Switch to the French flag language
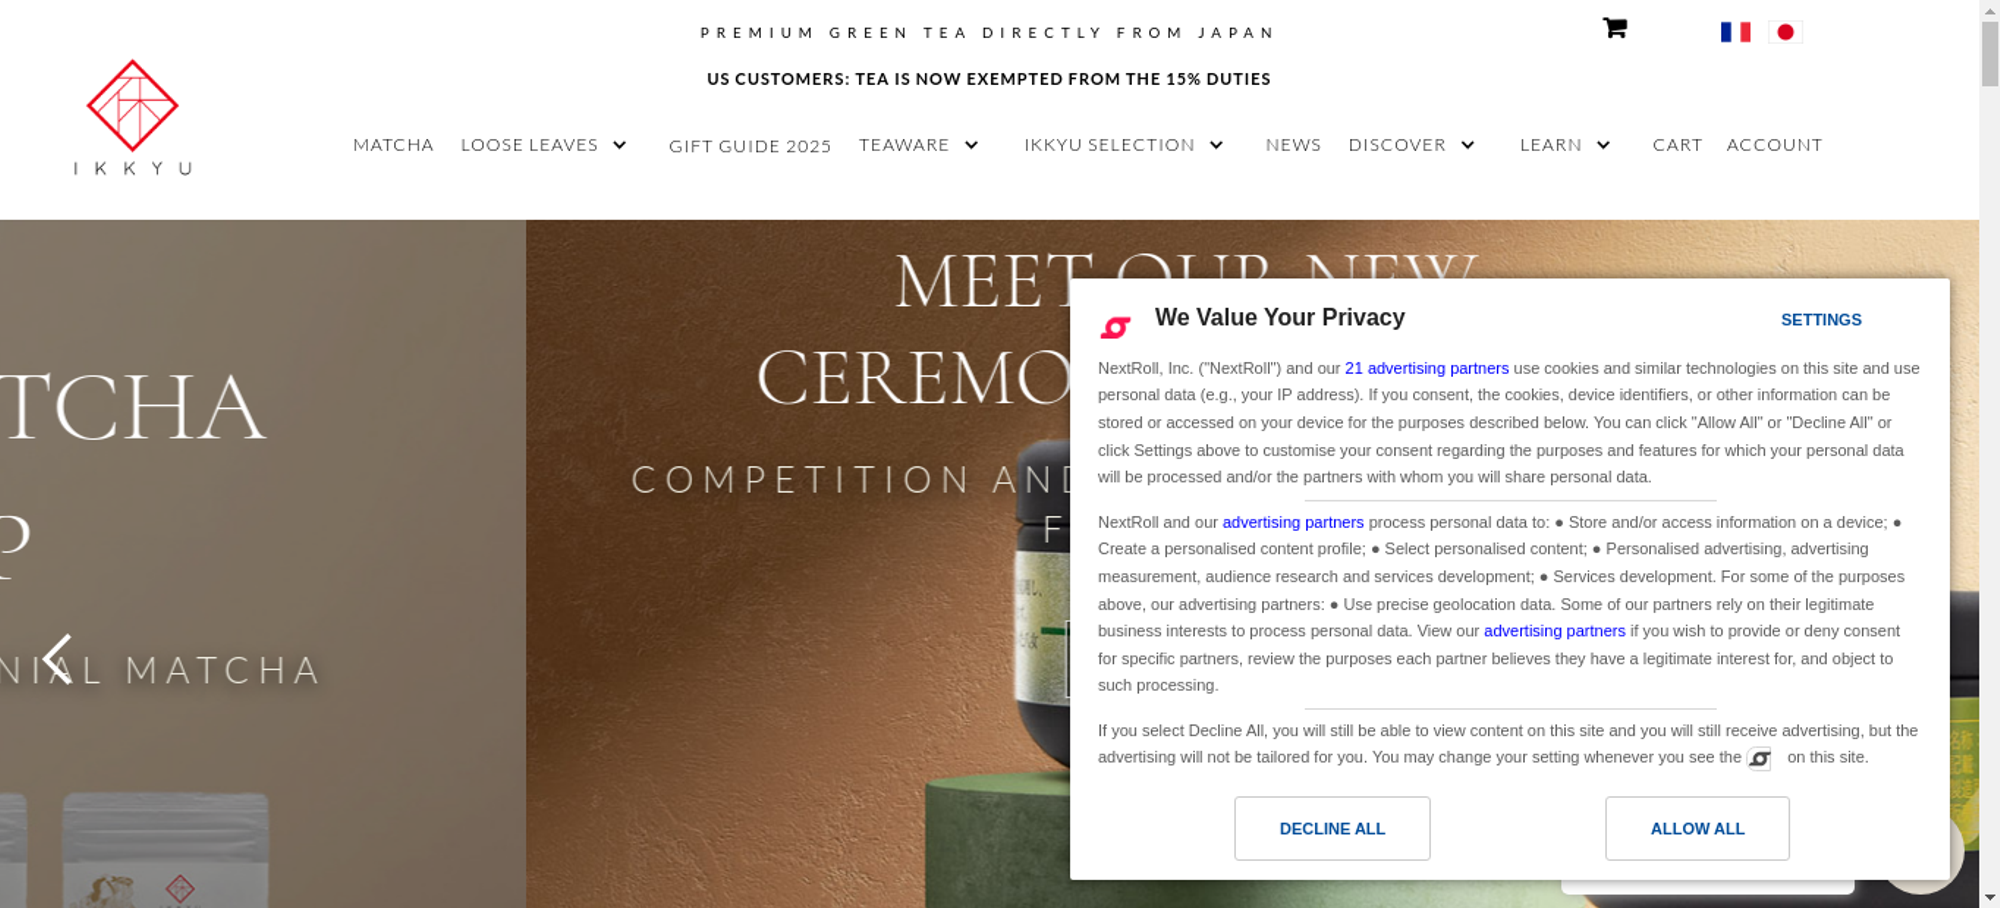The width and height of the screenshot is (2000, 908). tap(1735, 32)
